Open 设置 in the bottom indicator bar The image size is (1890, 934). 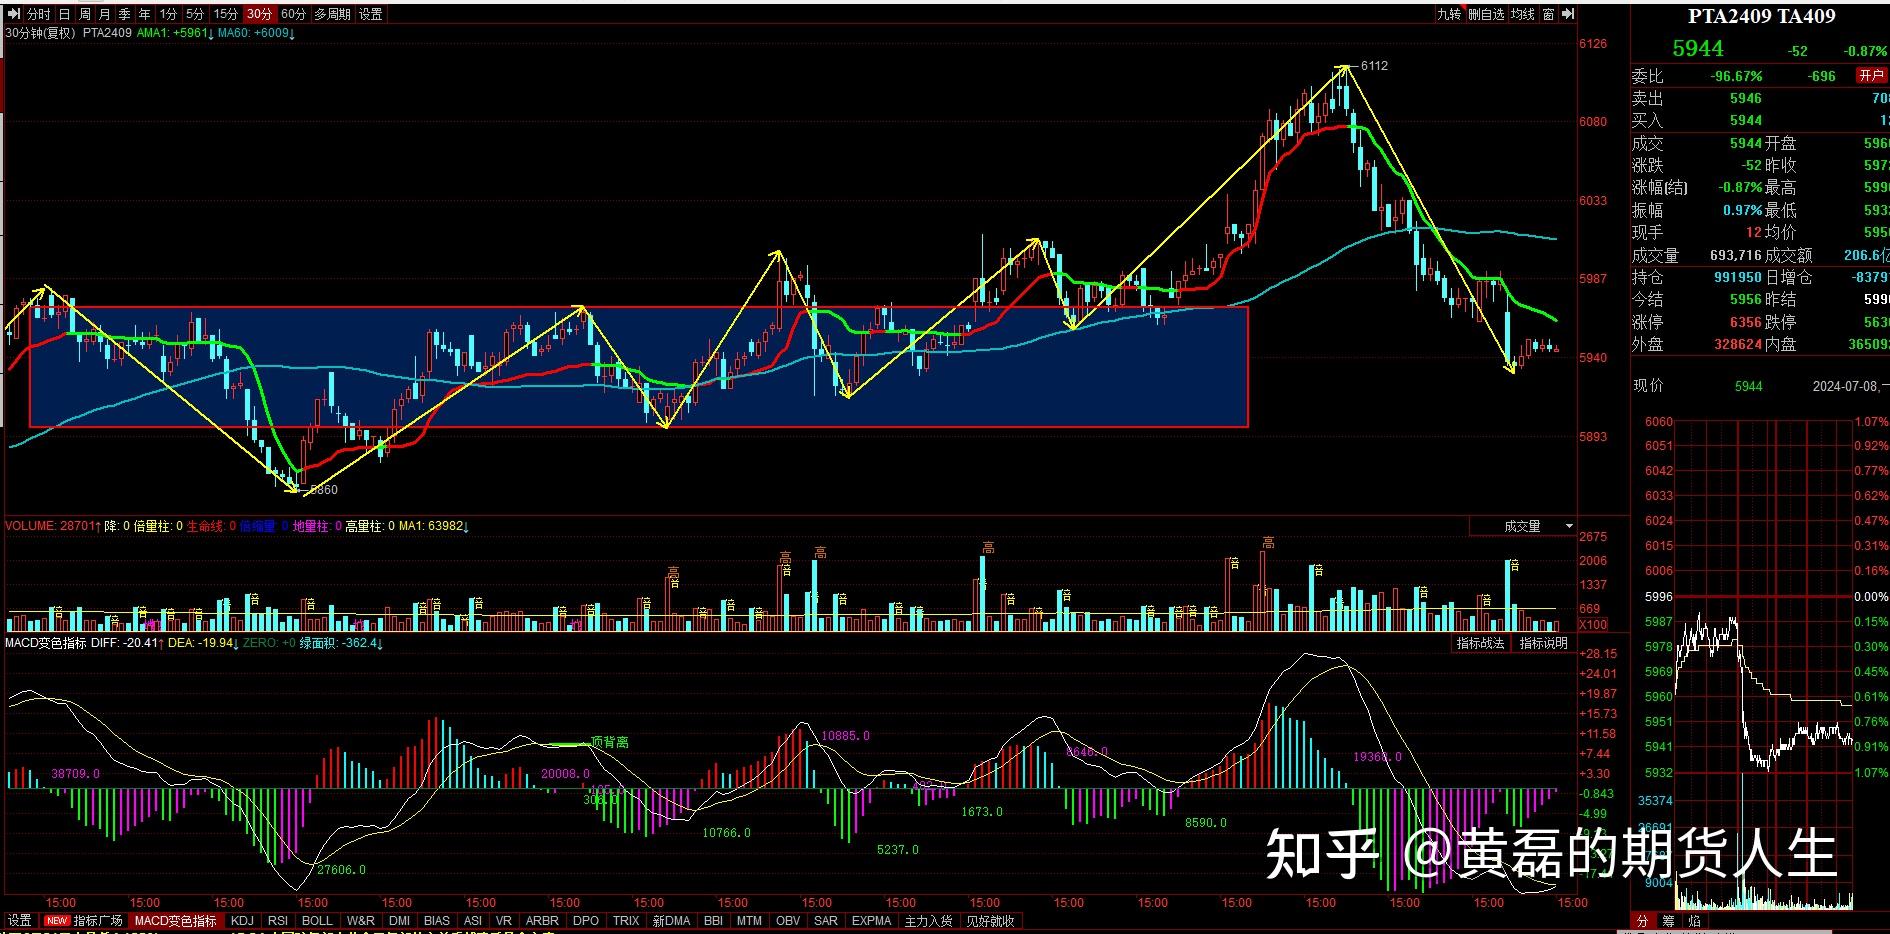point(20,920)
